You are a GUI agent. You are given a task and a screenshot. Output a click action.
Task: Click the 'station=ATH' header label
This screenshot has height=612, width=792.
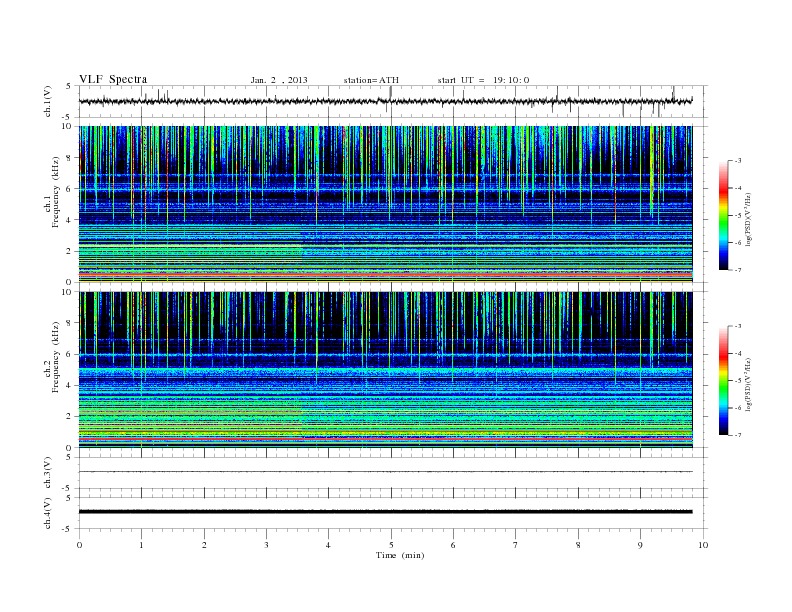point(371,80)
